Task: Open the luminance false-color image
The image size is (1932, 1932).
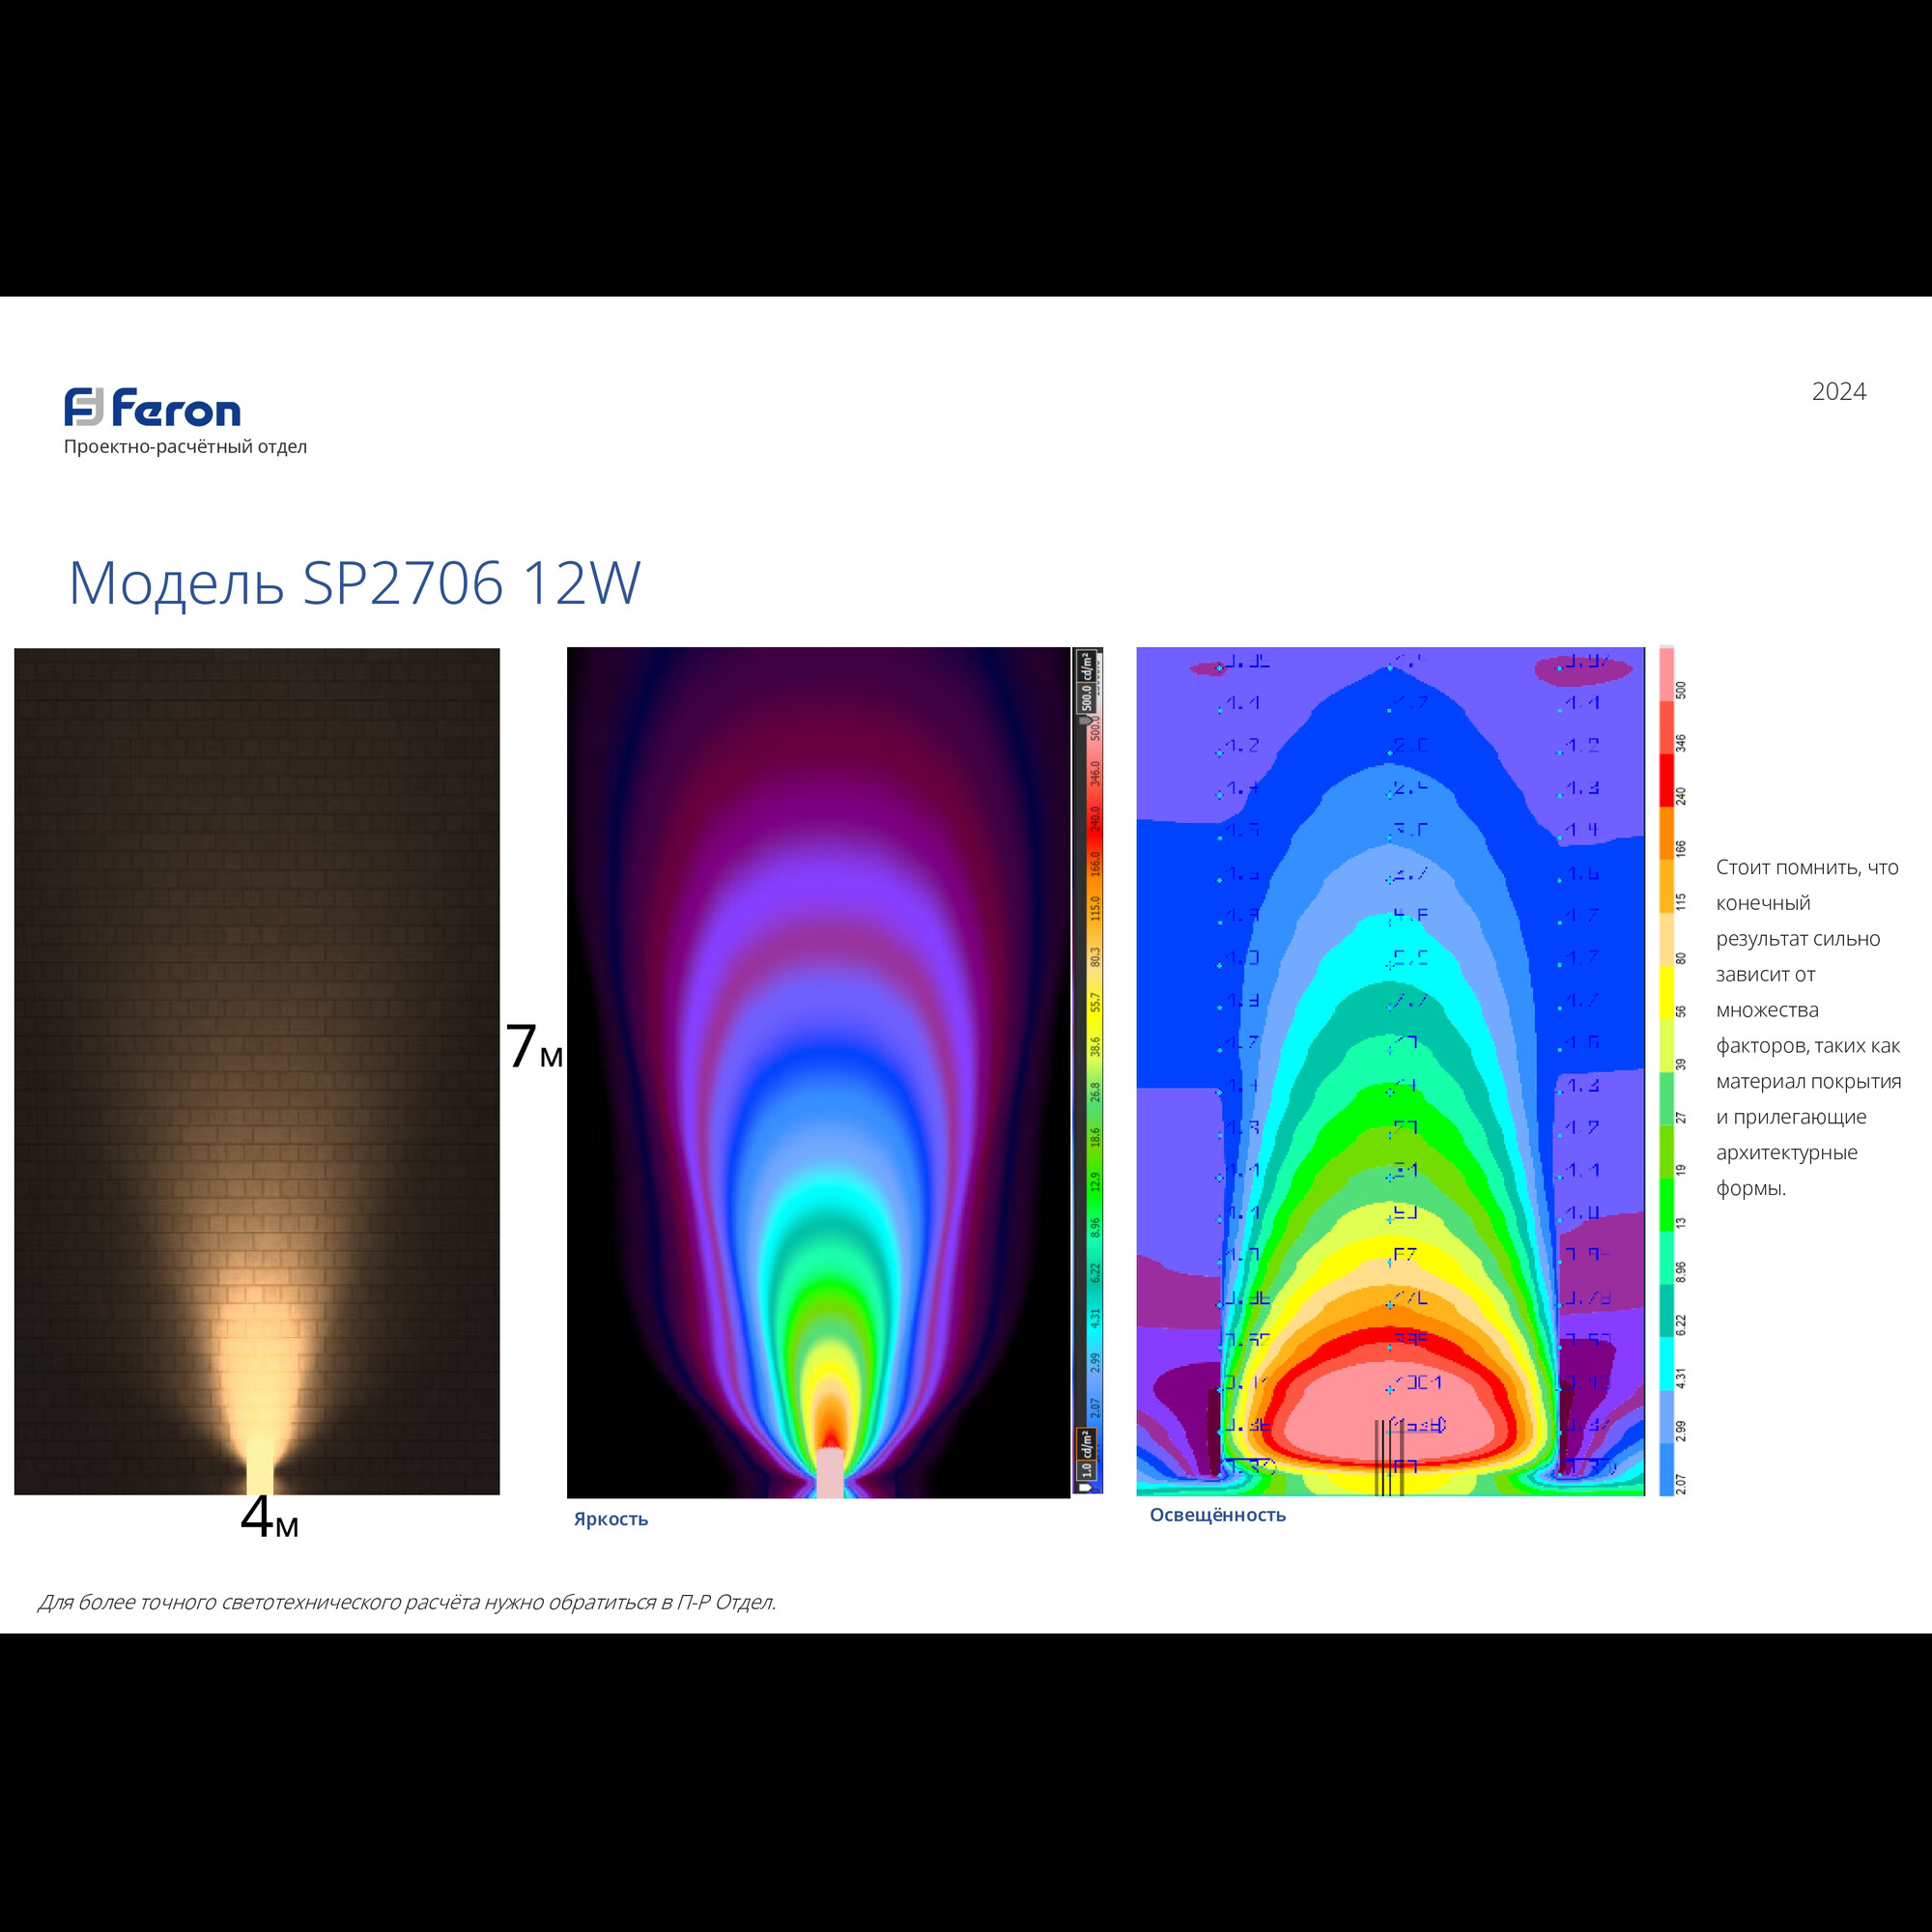Action: (x=818, y=1072)
